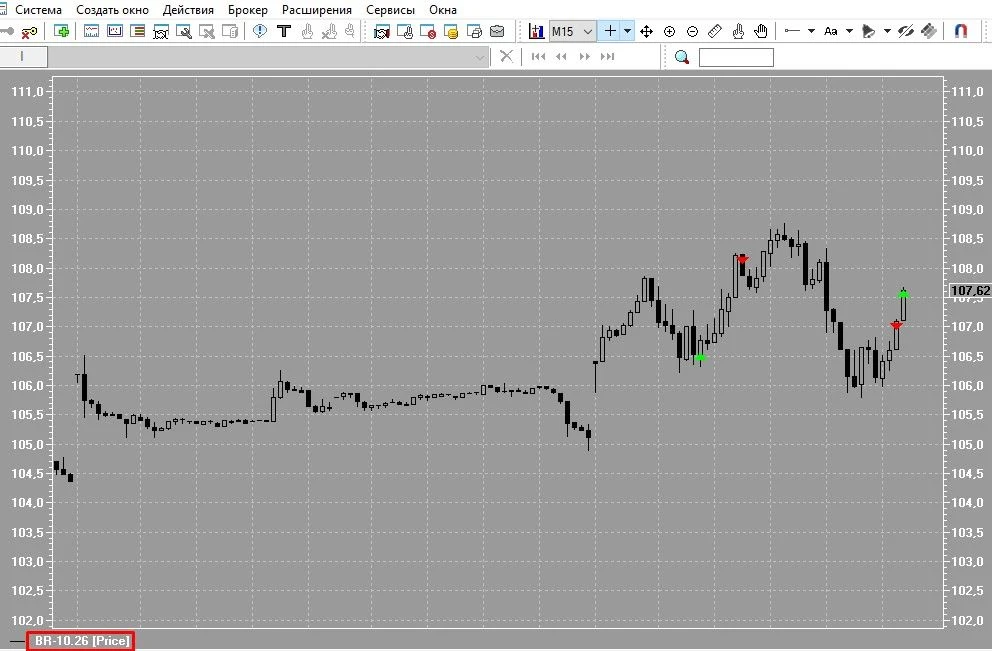
Task: Open the Окна menu
Action: point(443,10)
